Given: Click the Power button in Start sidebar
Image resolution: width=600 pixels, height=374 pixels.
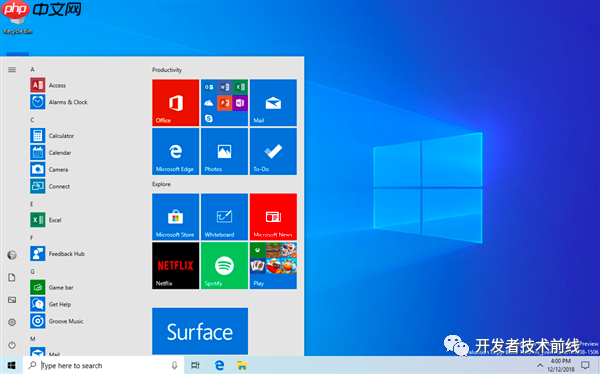Looking at the screenshot, I should coord(12,345).
